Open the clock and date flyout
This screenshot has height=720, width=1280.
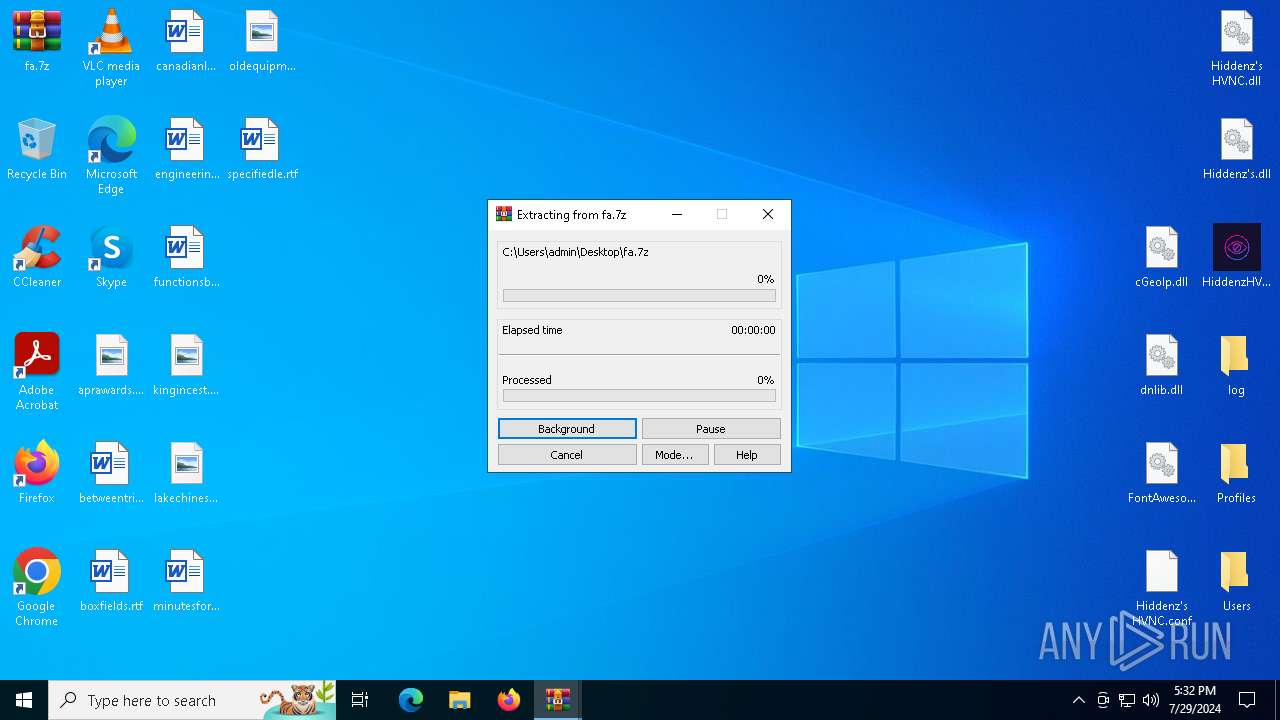pyautogui.click(x=1195, y=700)
